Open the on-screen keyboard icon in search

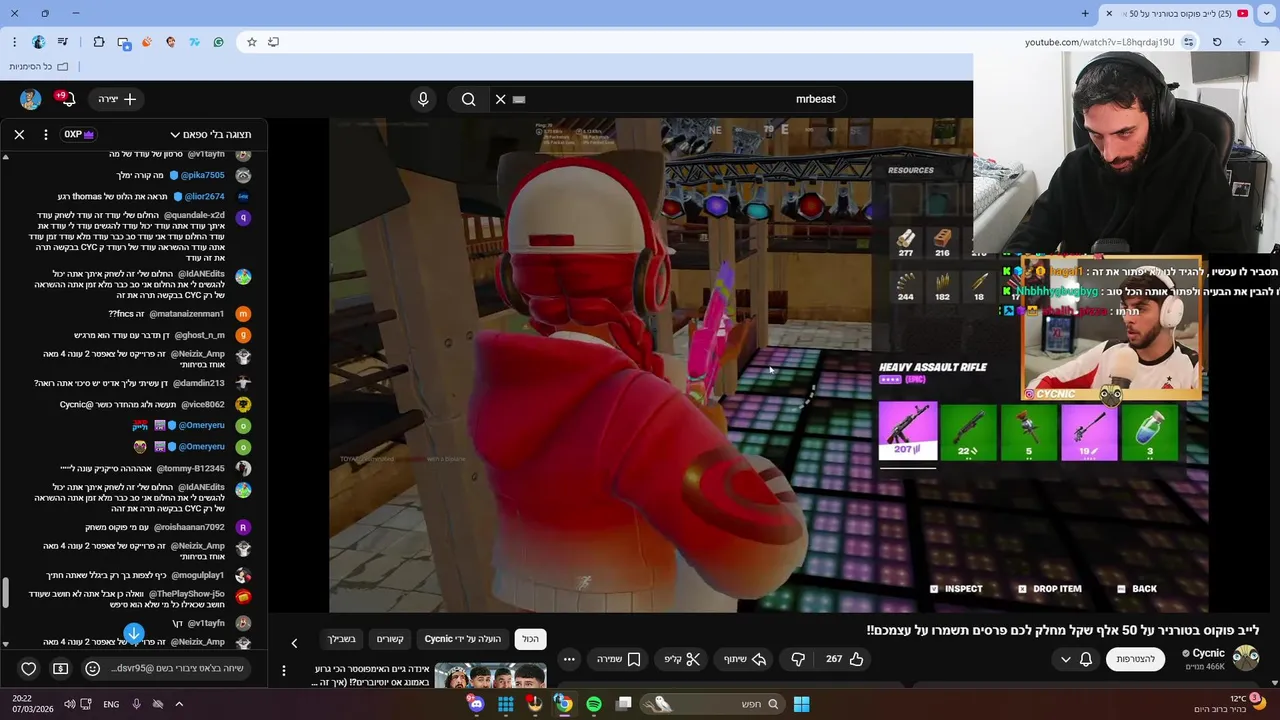(518, 99)
